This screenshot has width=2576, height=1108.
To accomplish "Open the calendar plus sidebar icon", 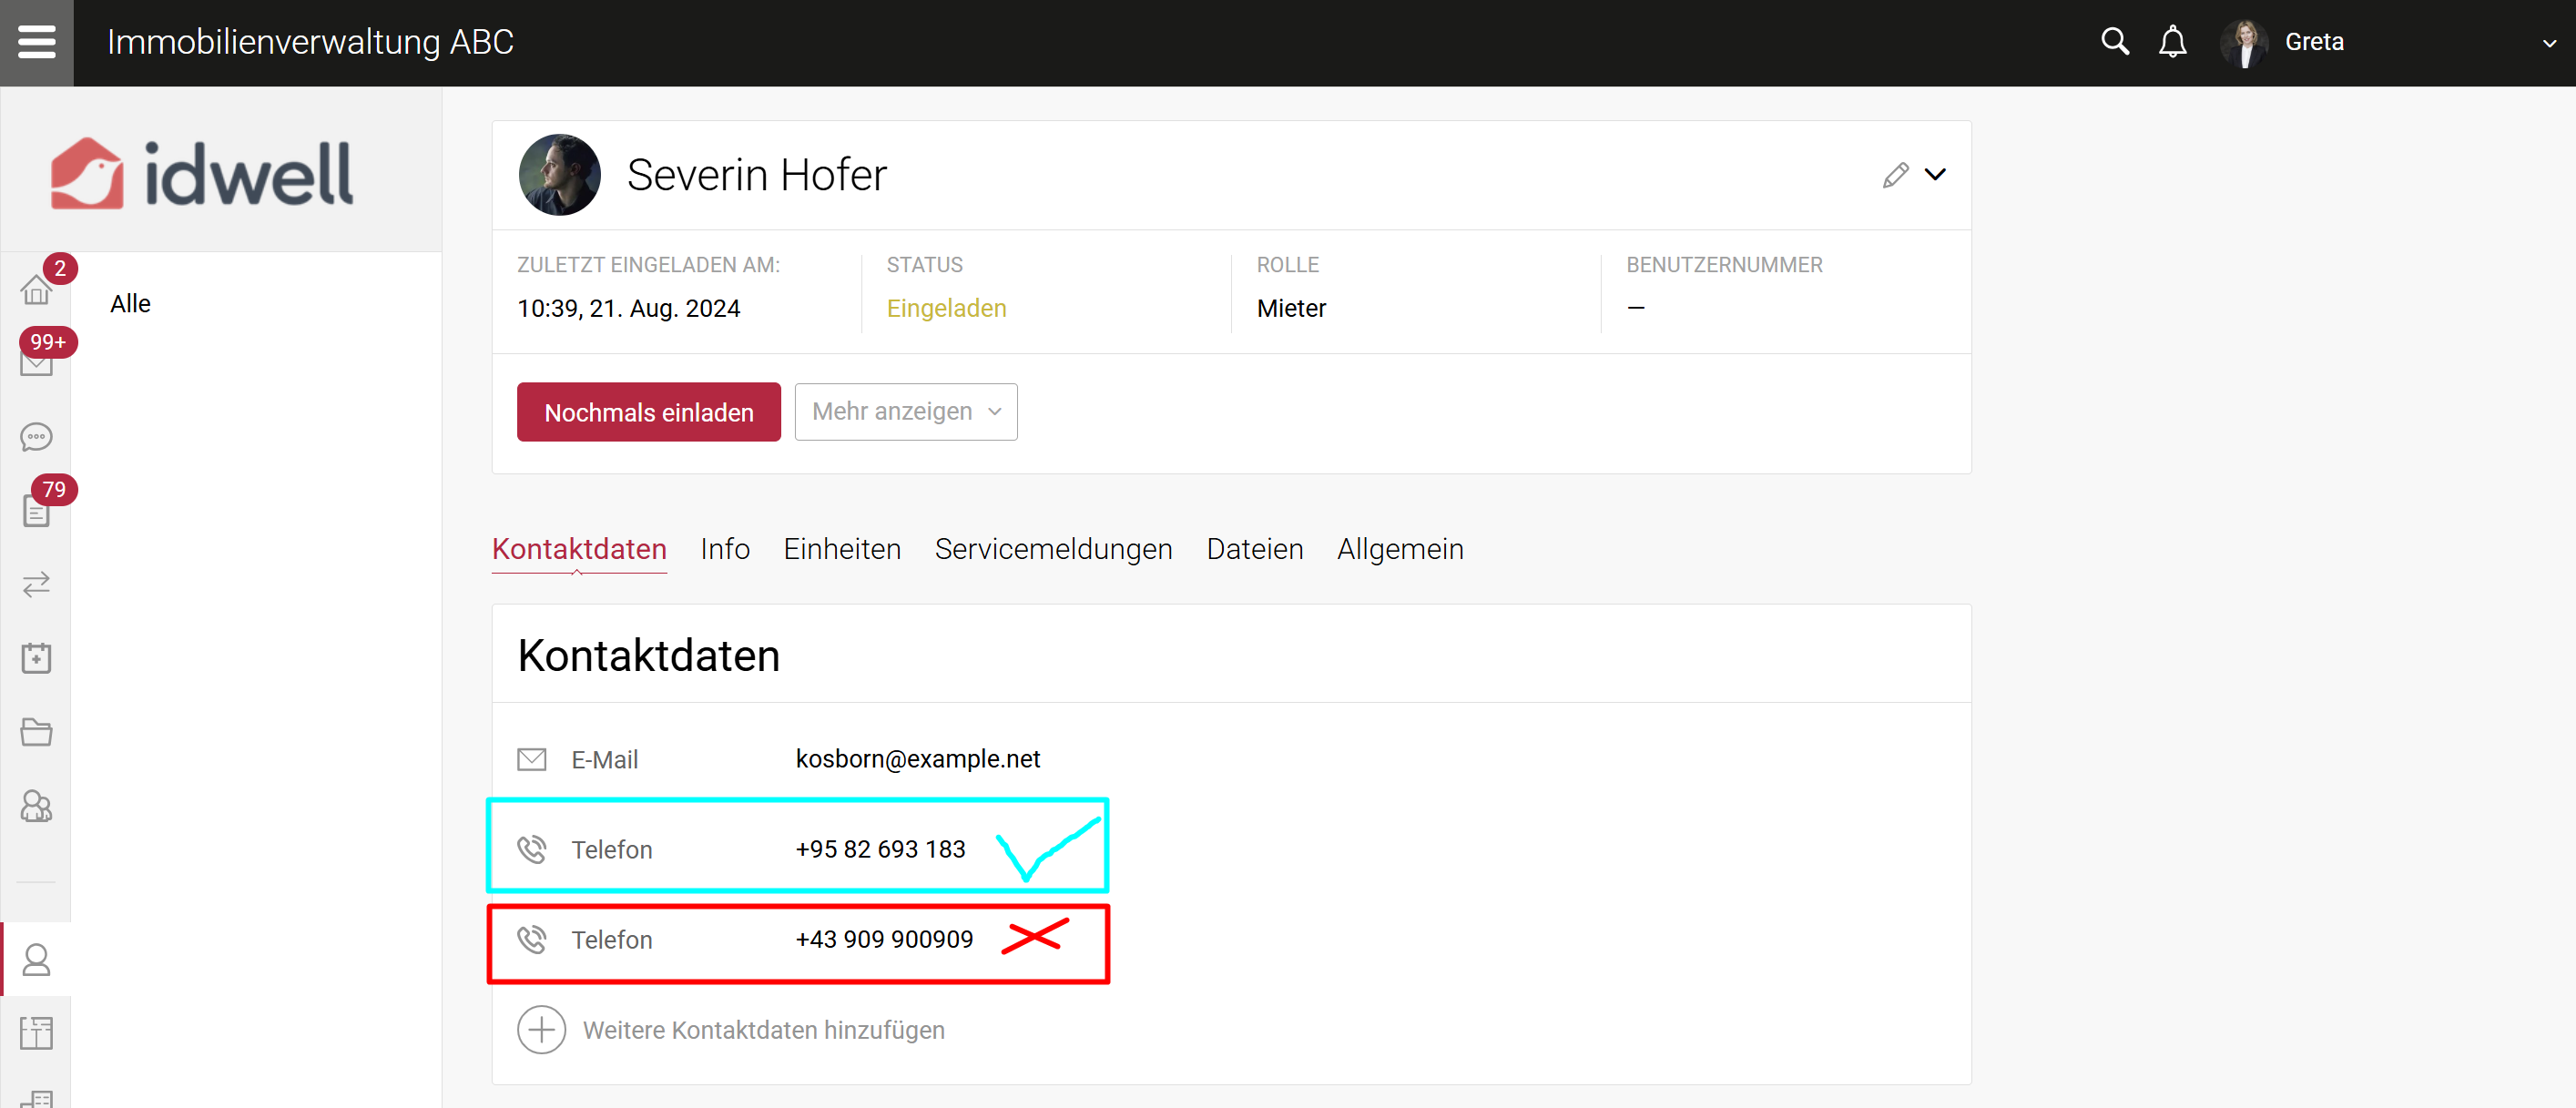I will 37,658.
